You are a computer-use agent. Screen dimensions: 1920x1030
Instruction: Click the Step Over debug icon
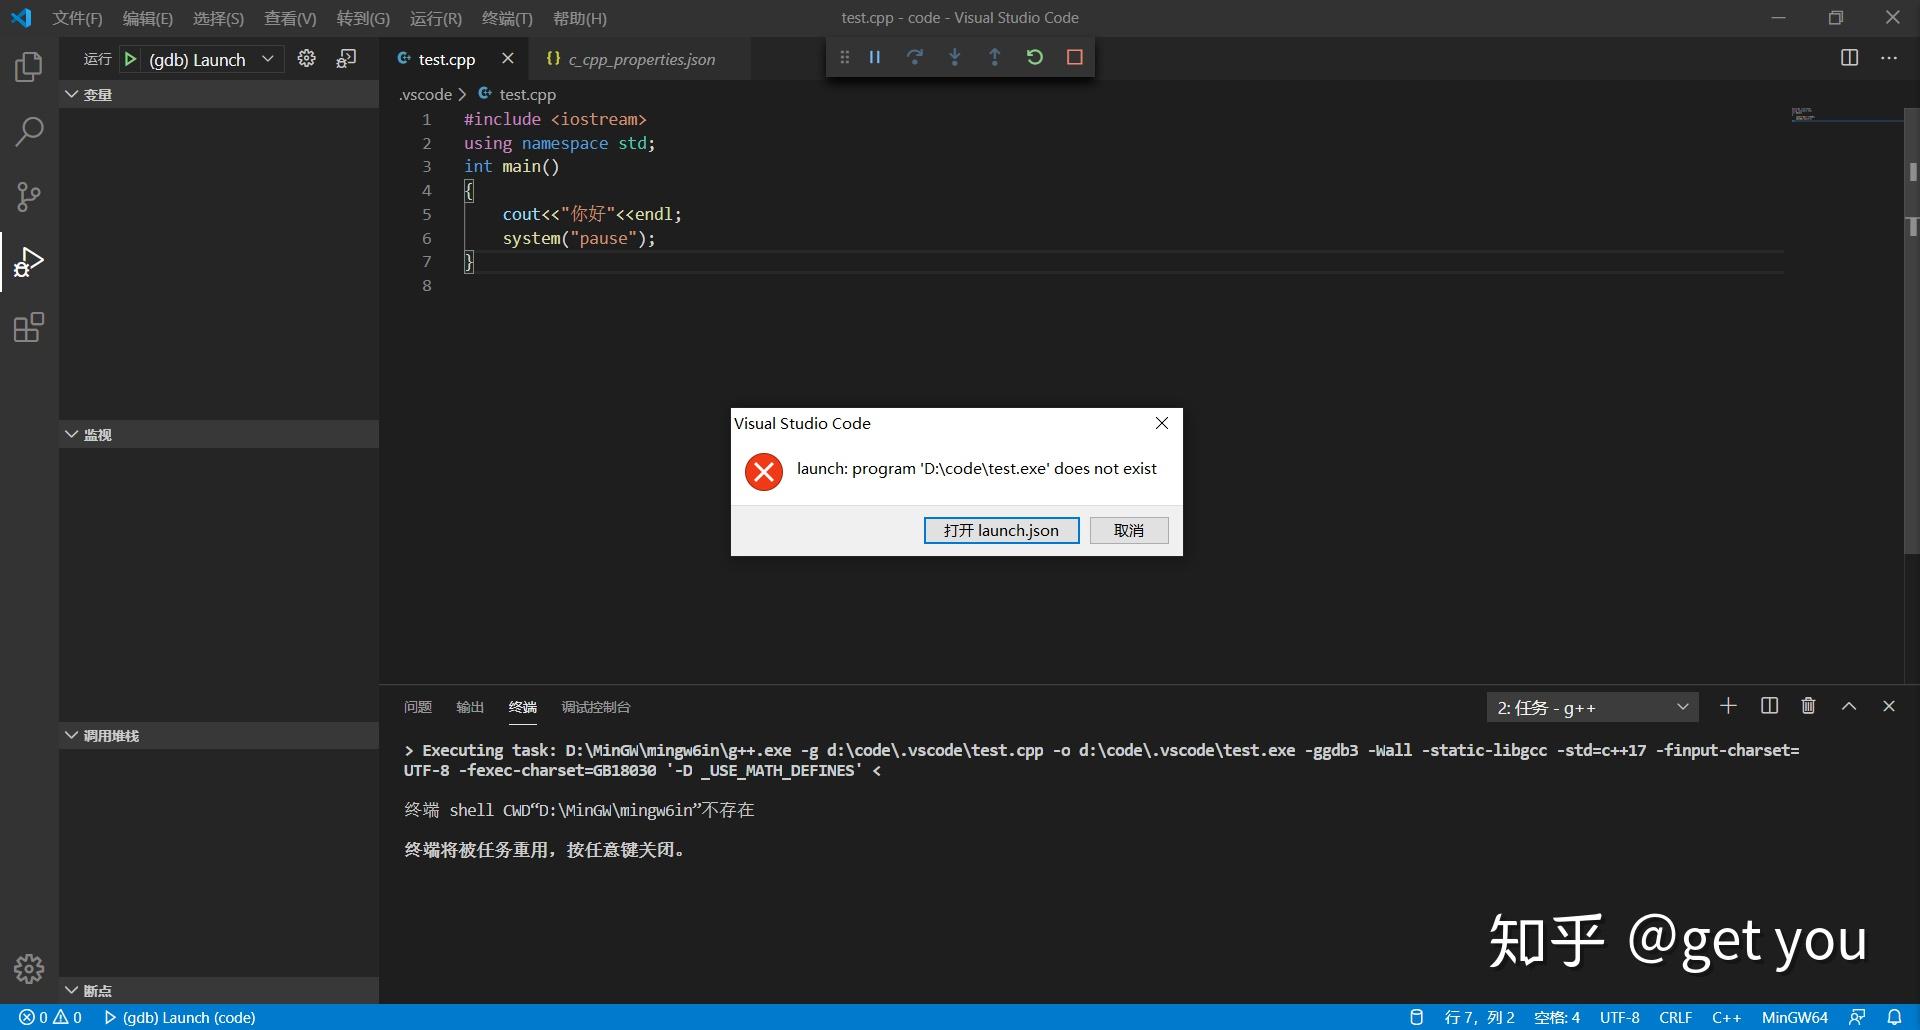(x=915, y=57)
